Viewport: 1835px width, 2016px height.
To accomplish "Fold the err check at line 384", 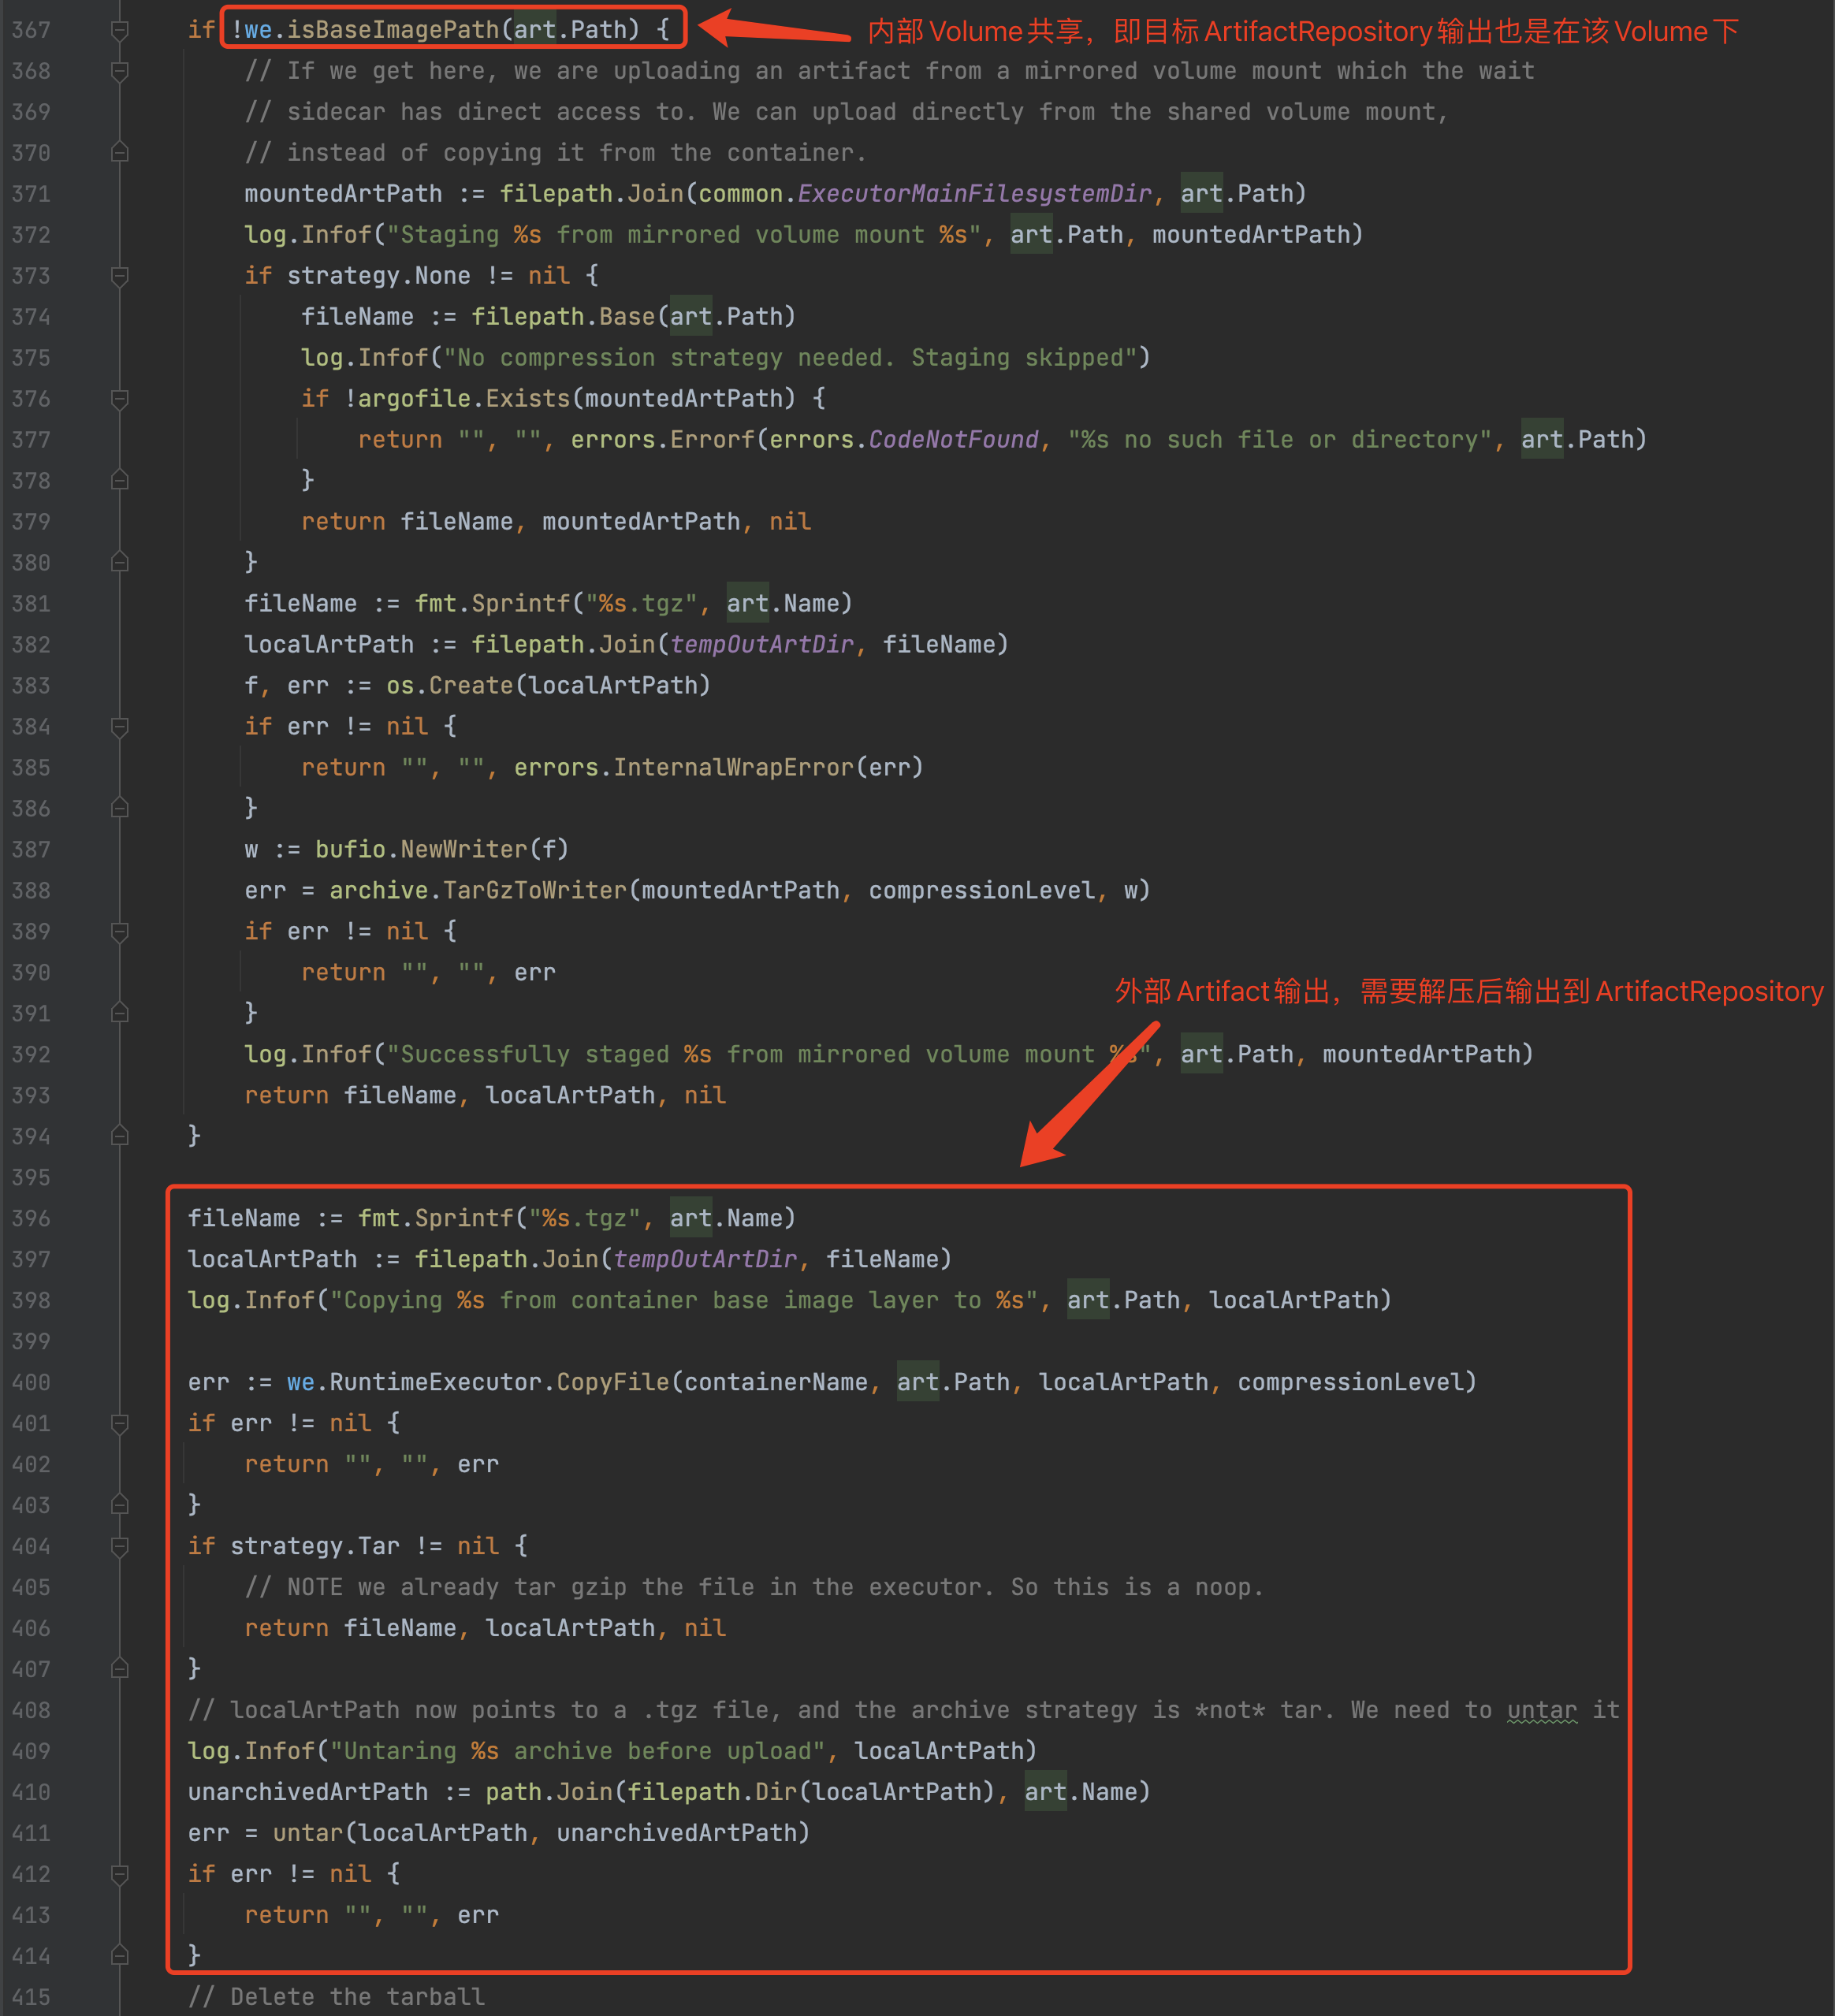I will [x=119, y=727].
